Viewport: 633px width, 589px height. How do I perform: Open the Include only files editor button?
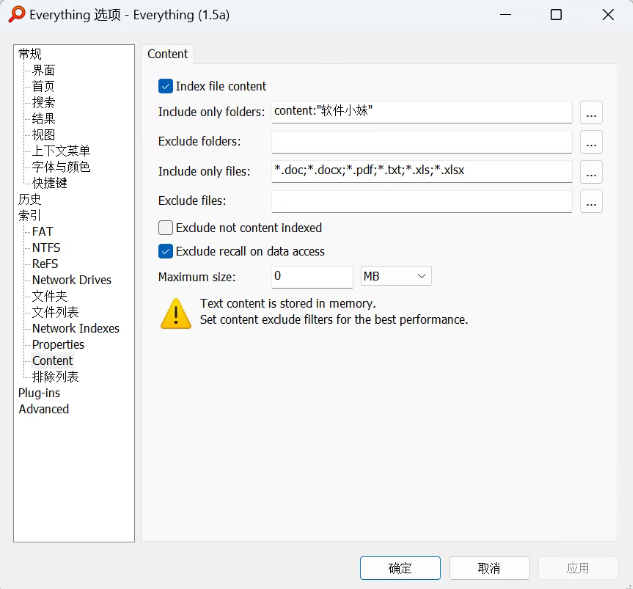(591, 172)
